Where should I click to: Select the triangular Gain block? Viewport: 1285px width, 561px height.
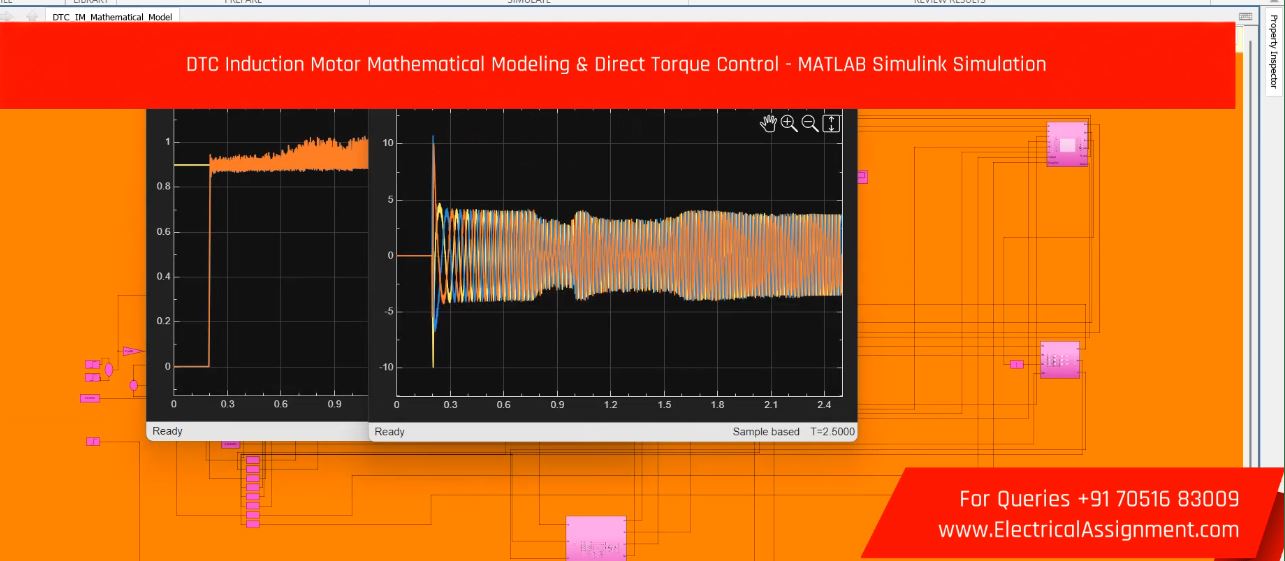click(131, 351)
